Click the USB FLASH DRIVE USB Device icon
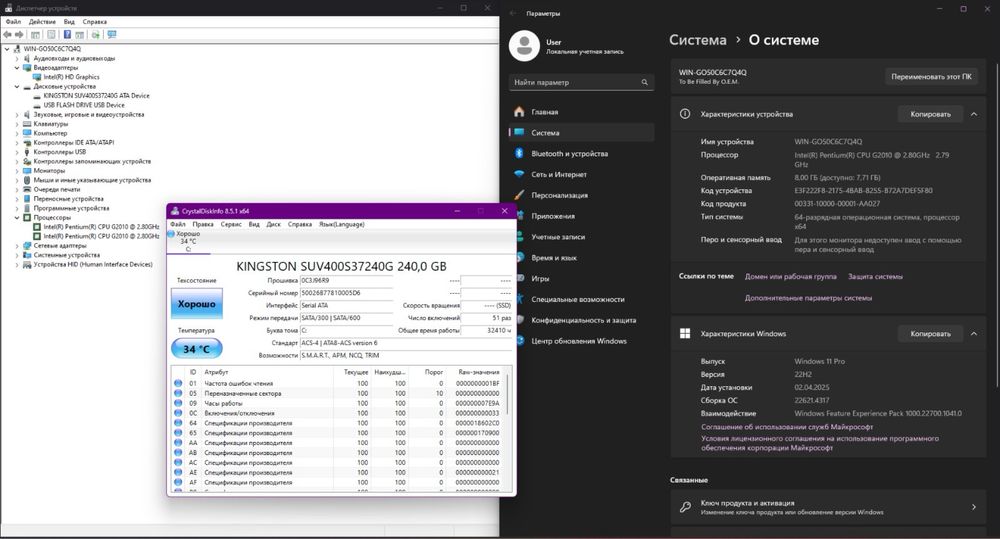The width and height of the screenshot is (1000, 539). click(37, 105)
